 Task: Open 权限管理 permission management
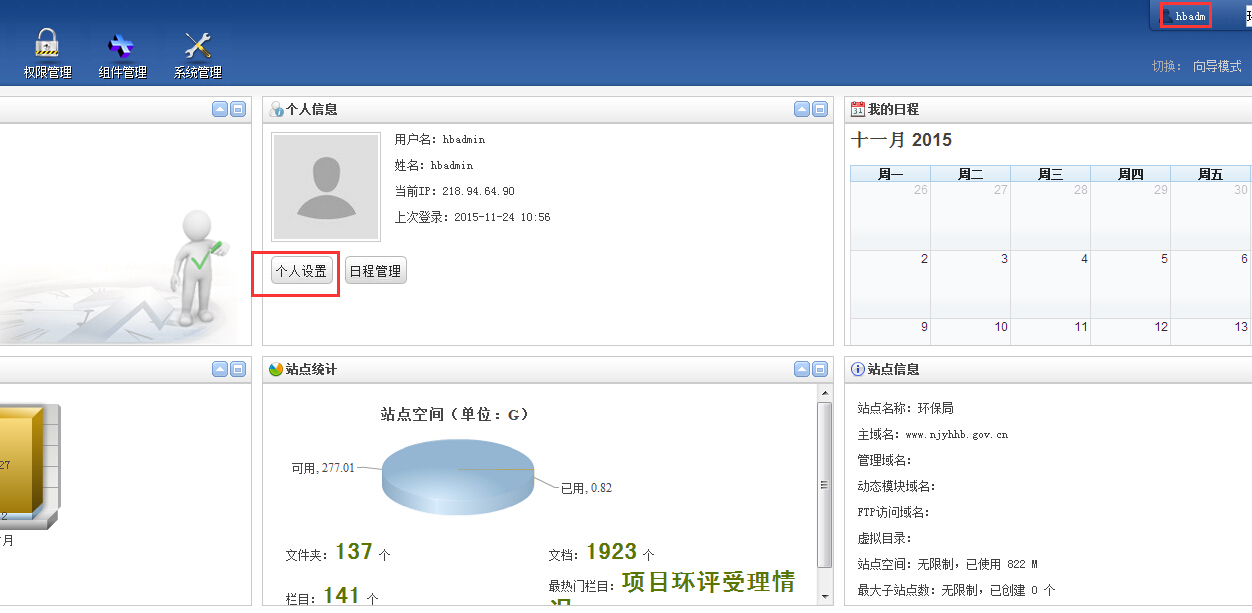coord(47,54)
